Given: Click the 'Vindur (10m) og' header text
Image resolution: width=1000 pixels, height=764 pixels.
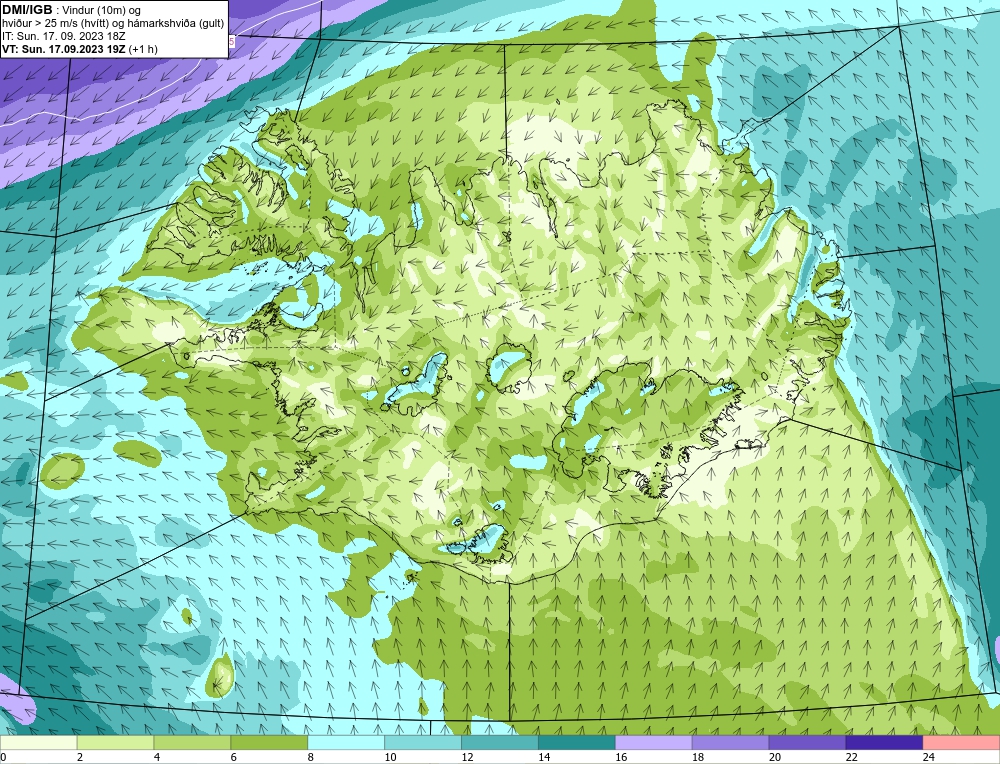Looking at the screenshot, I should pos(103,10).
